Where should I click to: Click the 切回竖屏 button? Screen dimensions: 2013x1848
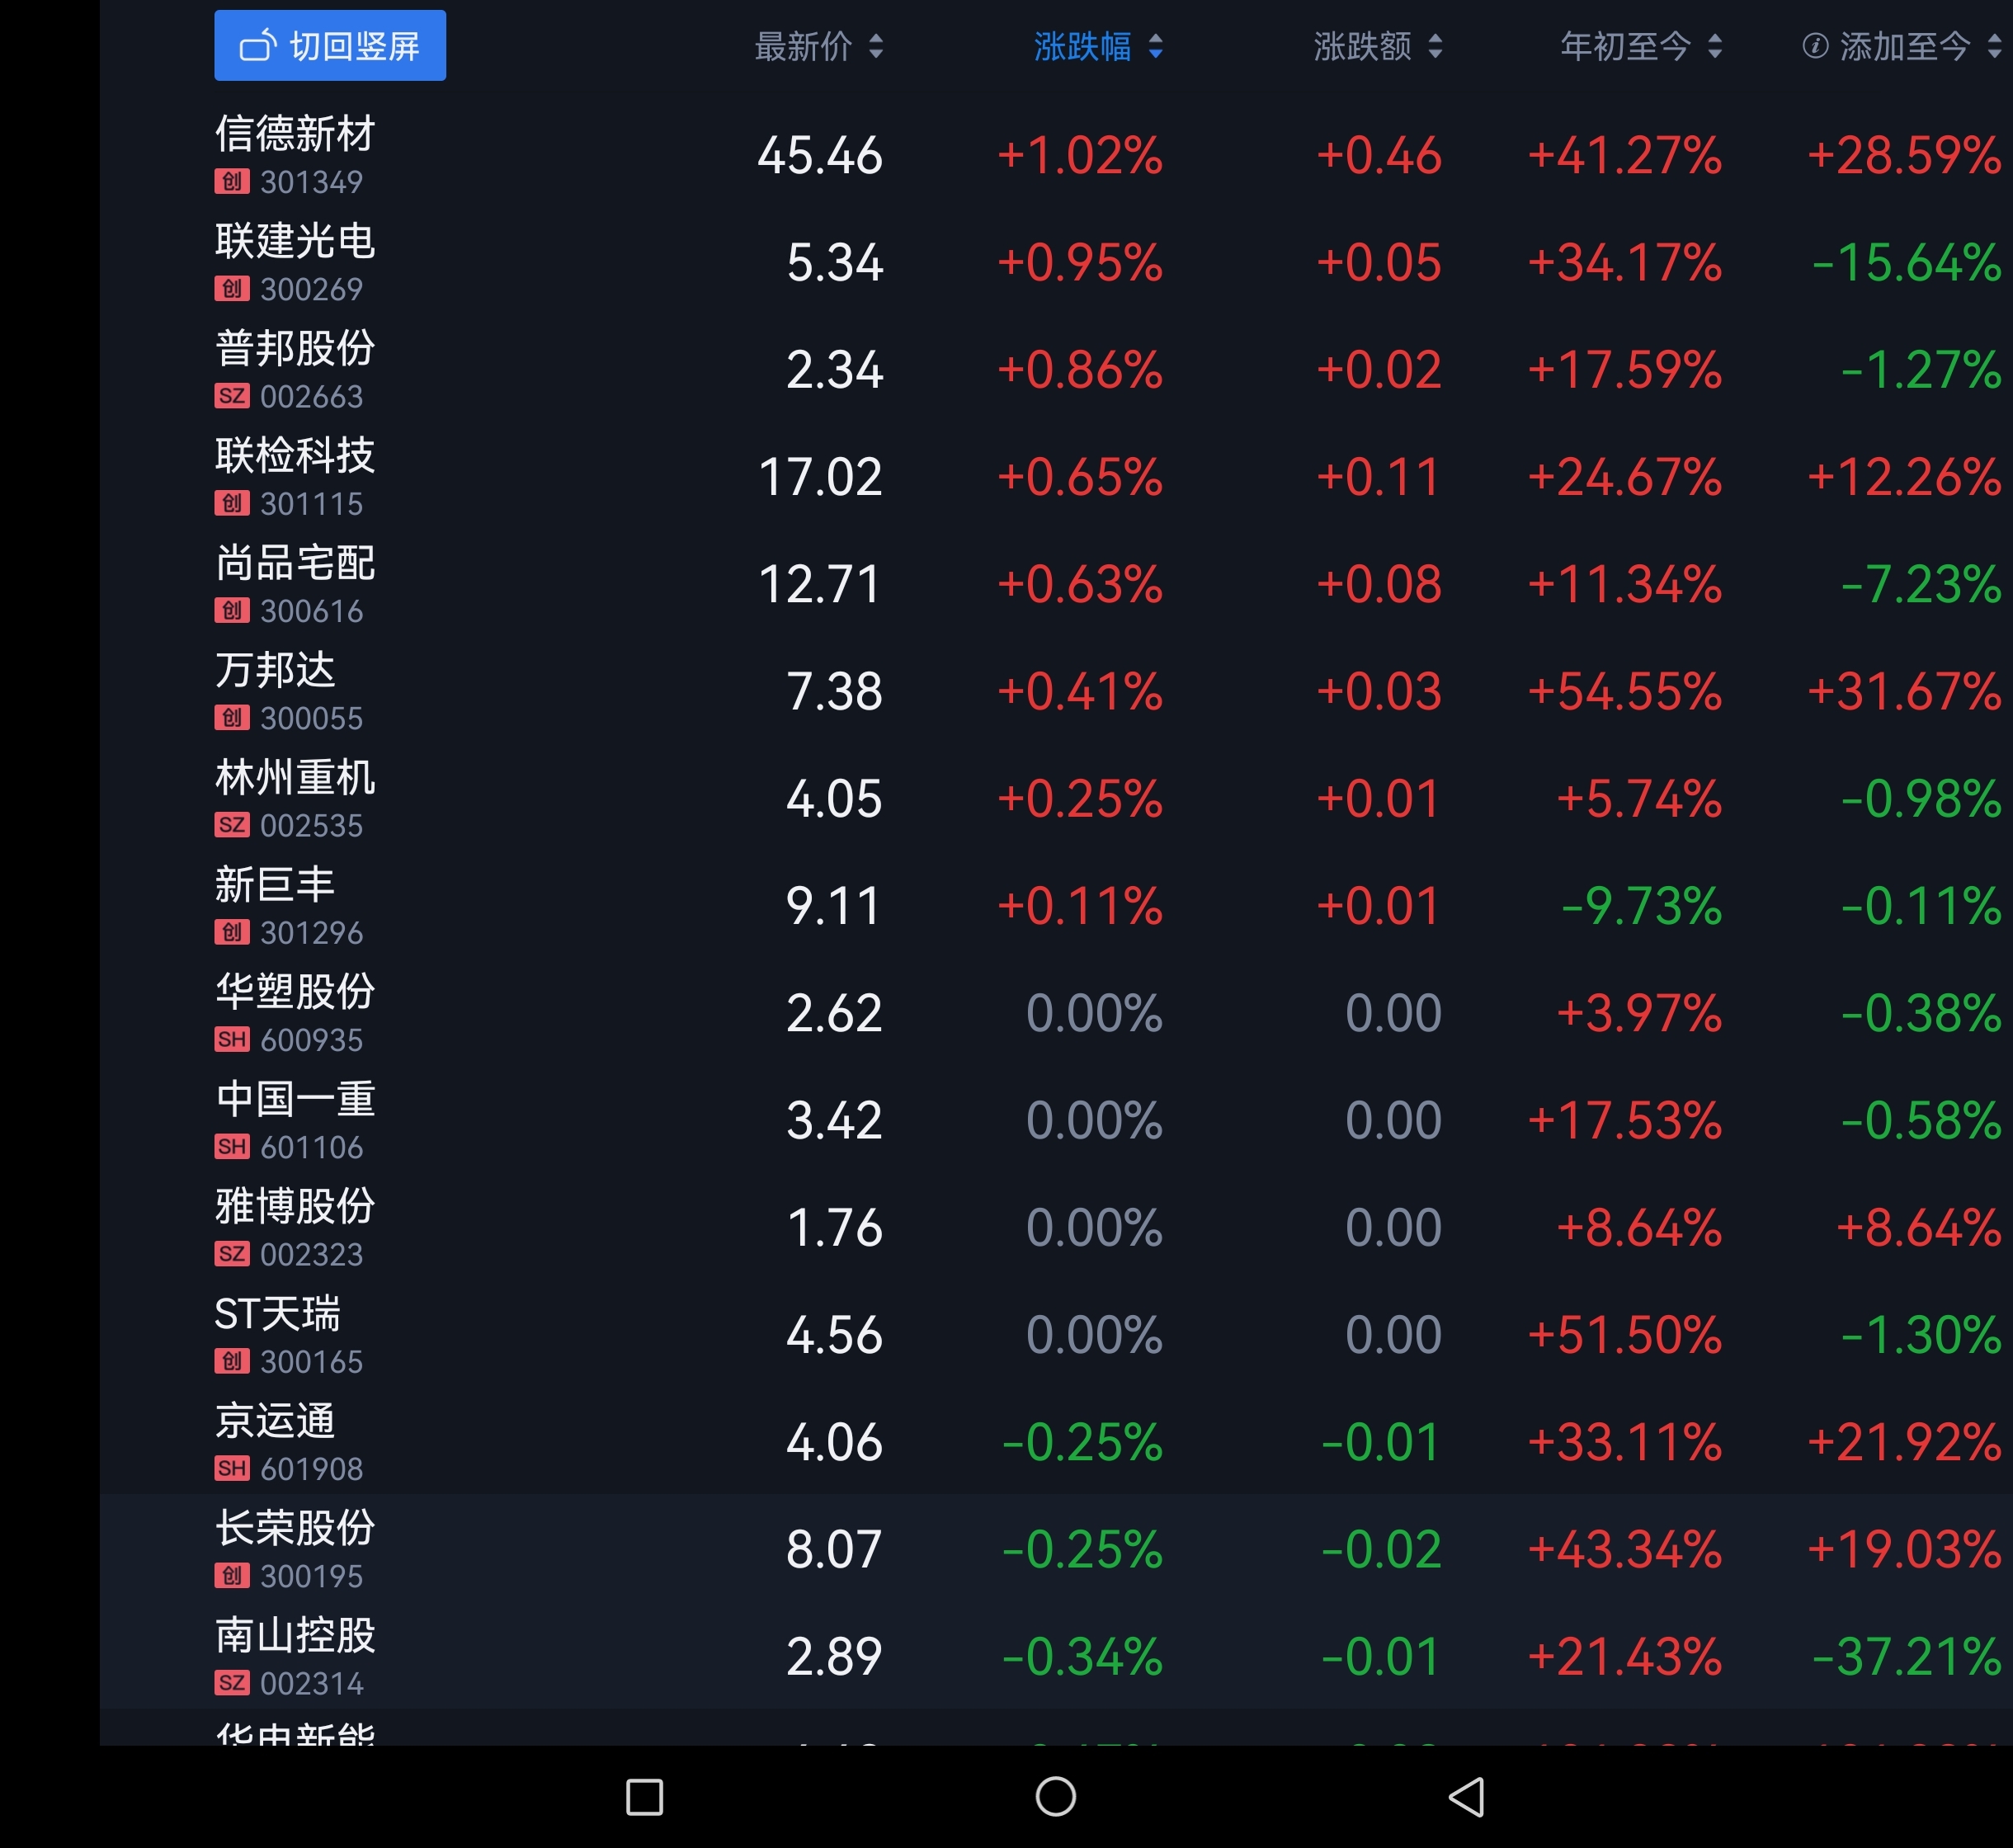point(330,46)
